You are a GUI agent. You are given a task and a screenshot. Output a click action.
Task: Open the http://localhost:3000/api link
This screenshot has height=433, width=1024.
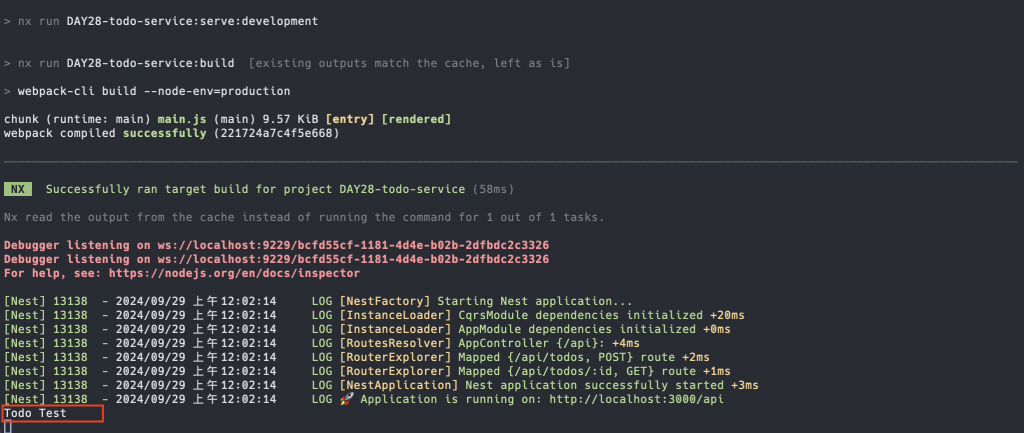coord(636,399)
